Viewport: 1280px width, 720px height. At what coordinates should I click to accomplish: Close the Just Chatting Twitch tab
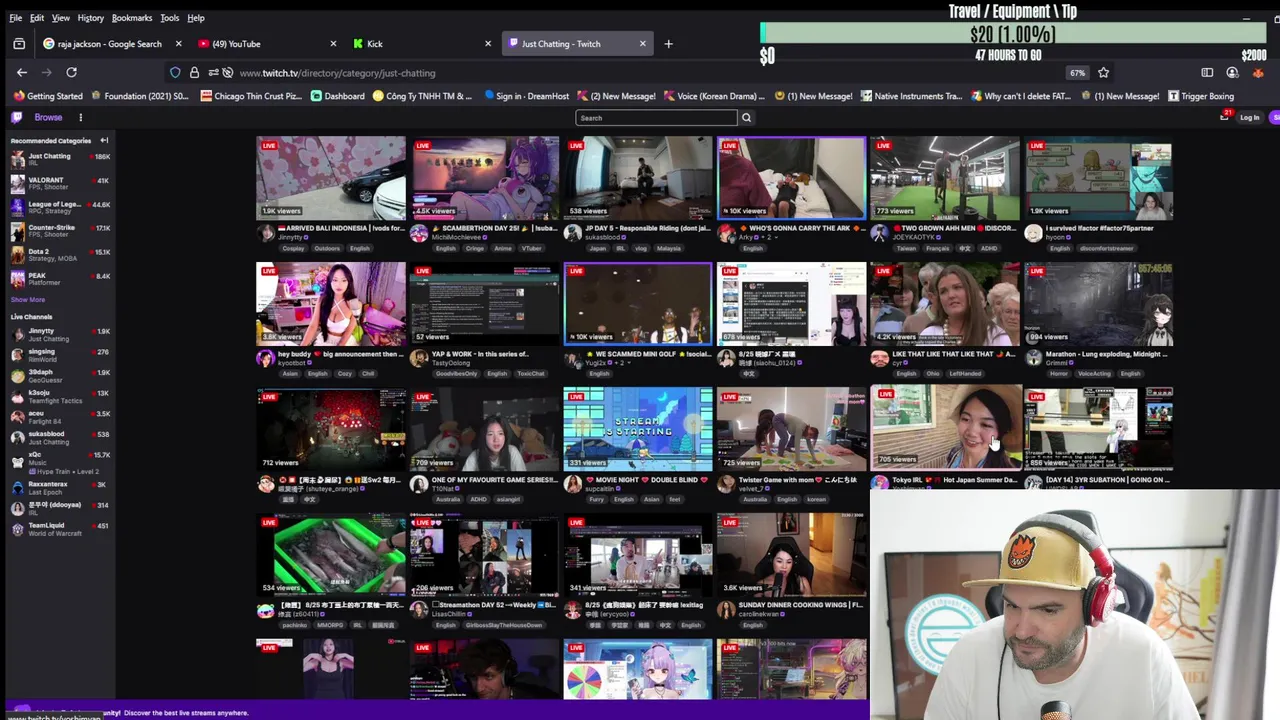click(642, 44)
